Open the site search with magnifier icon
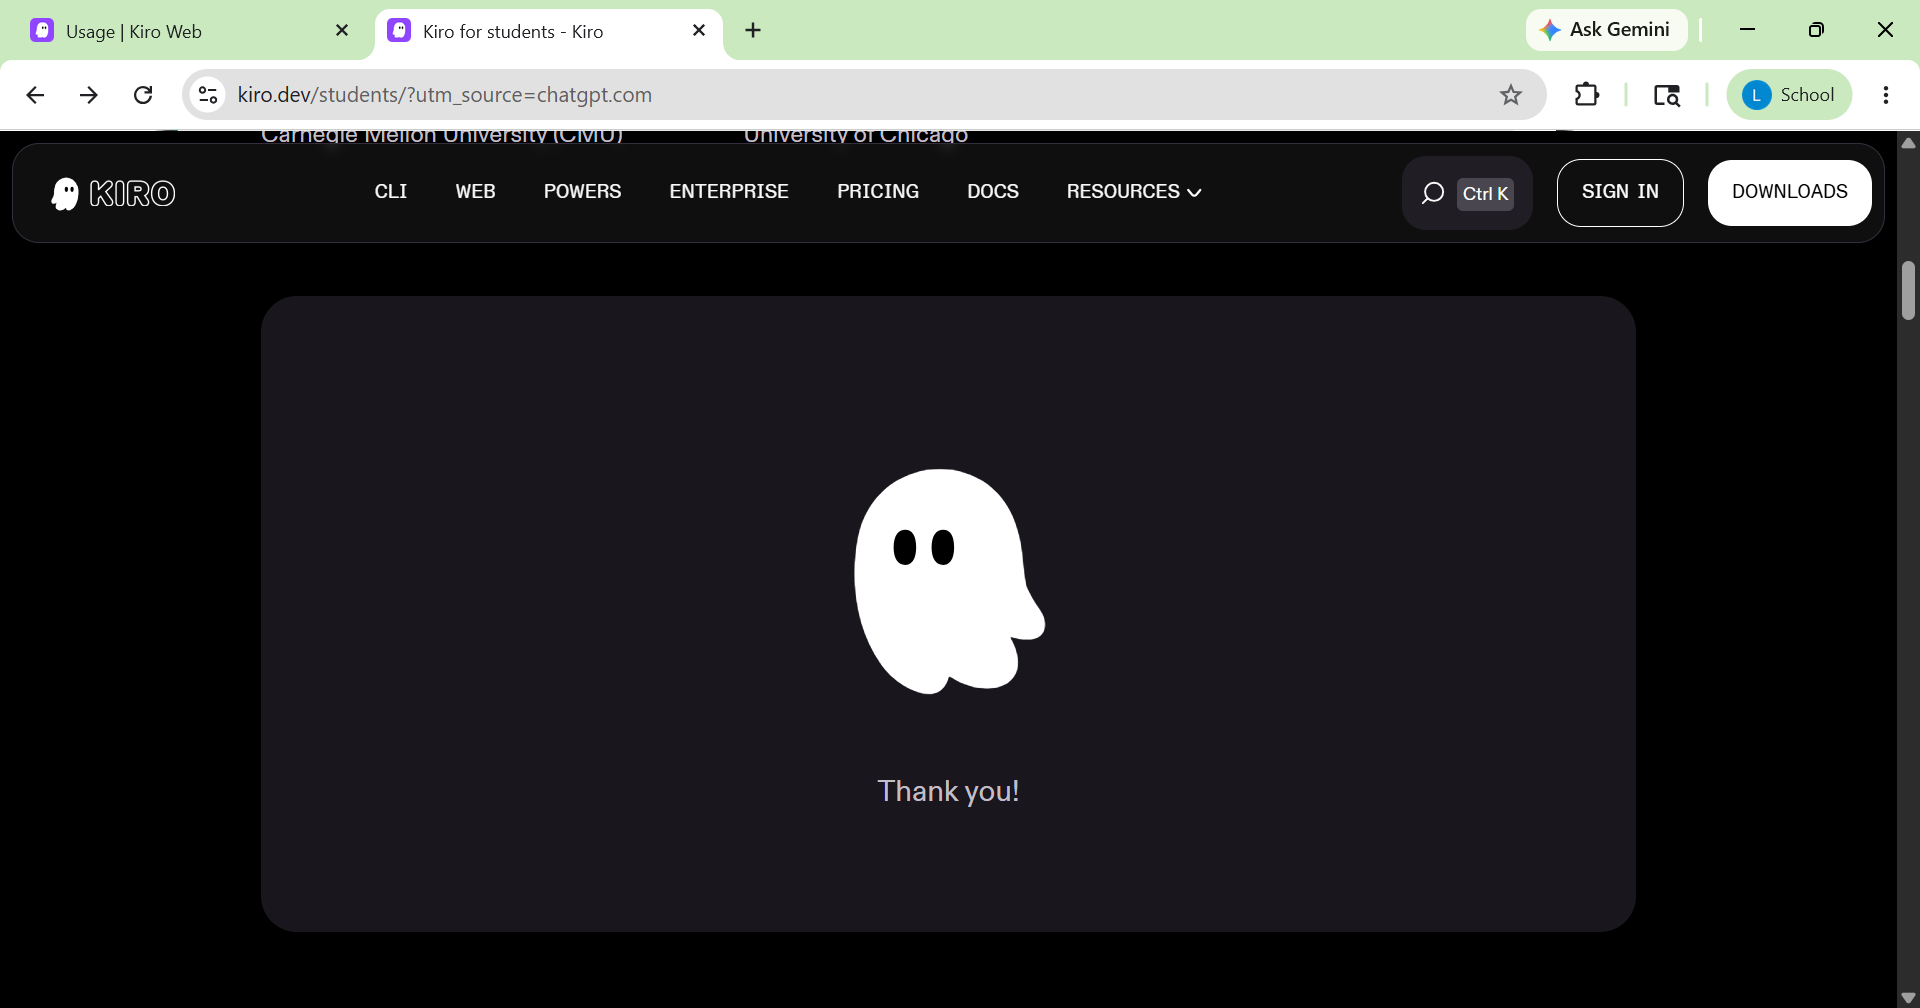The image size is (1920, 1008). 1433,193
